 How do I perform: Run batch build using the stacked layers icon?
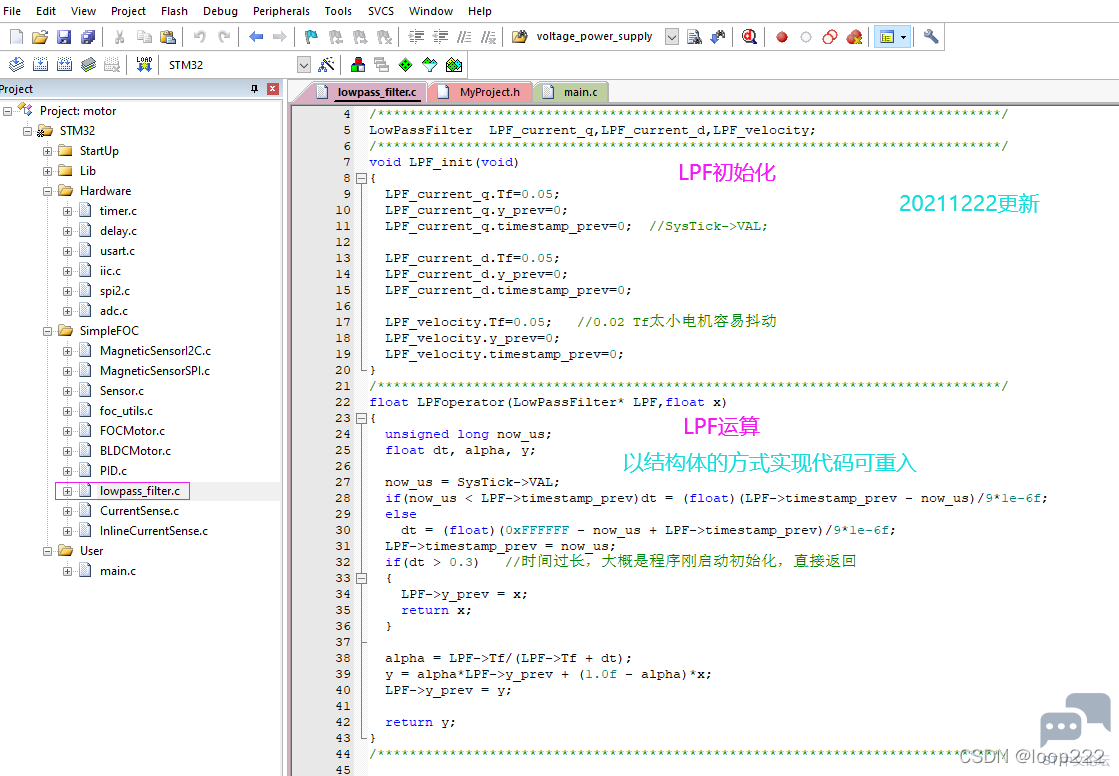pyautogui.click(x=88, y=65)
